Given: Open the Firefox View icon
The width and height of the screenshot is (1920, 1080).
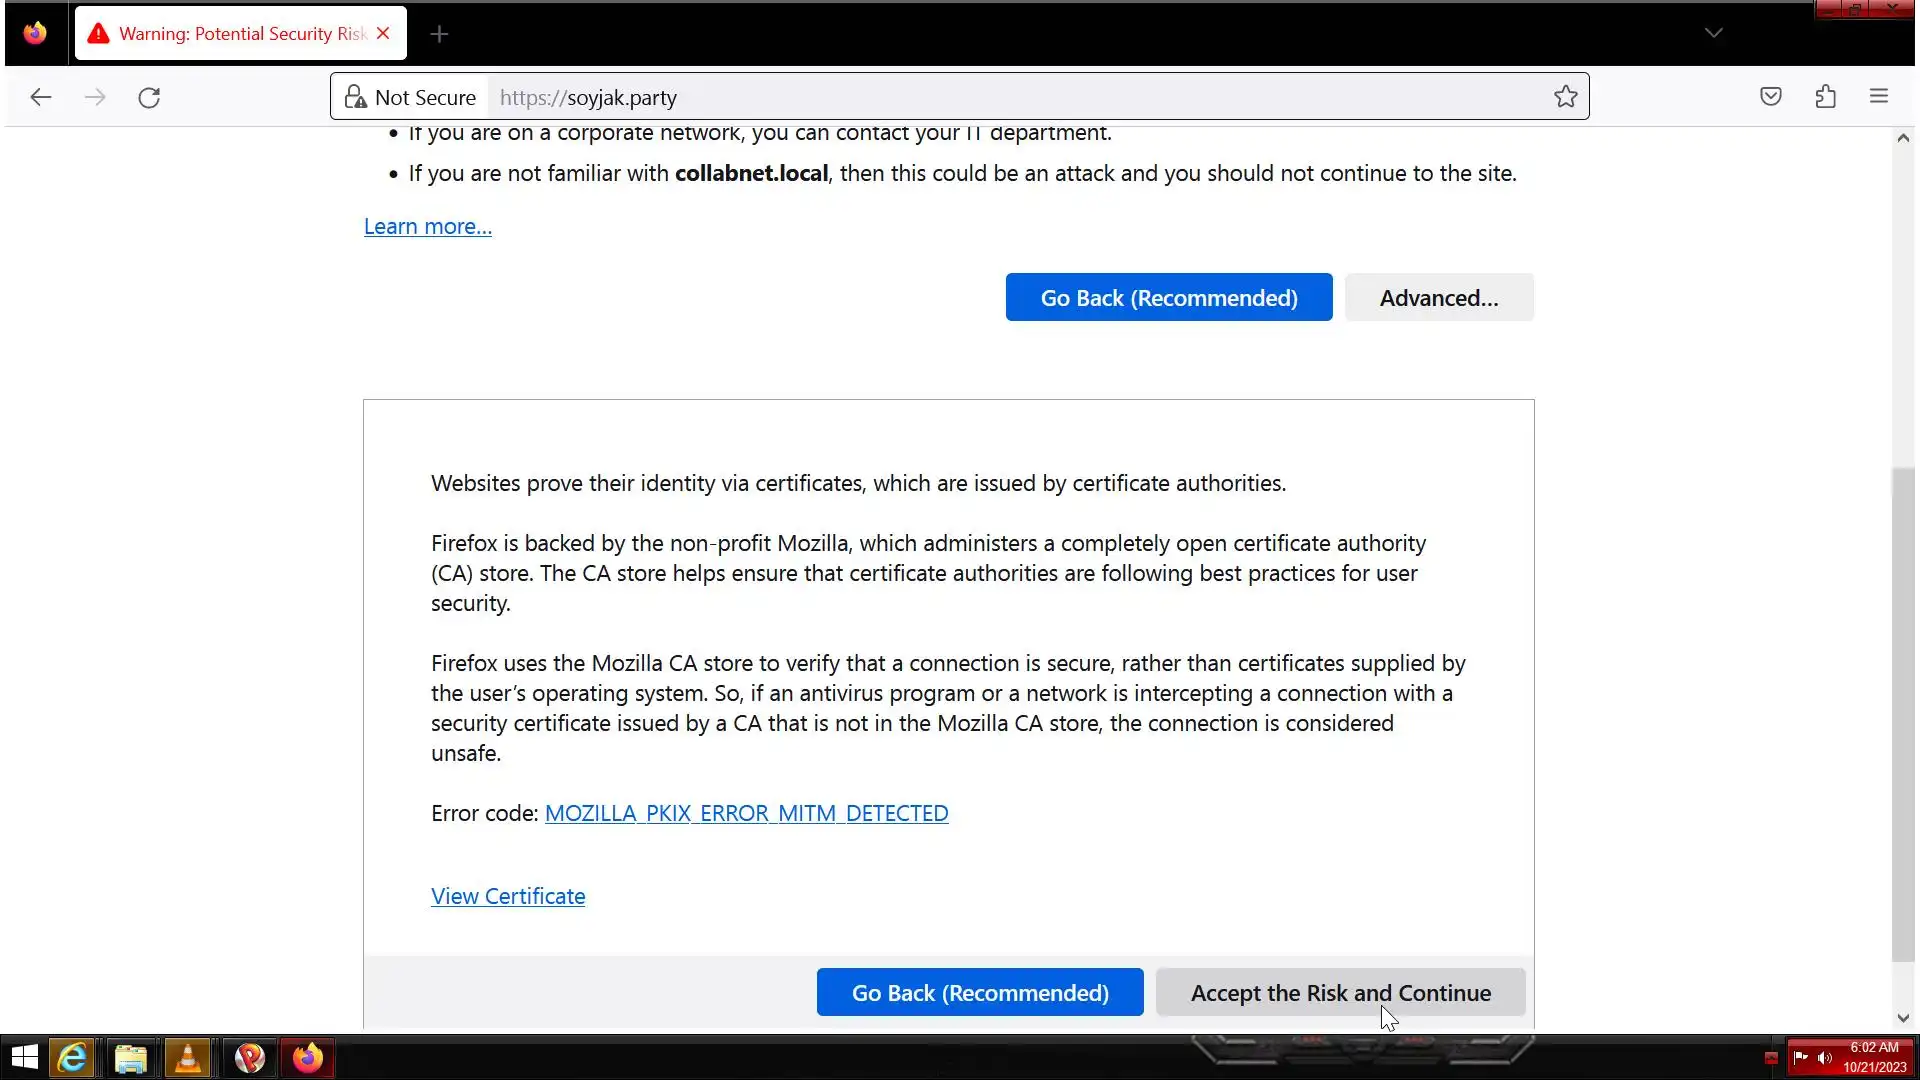Looking at the screenshot, I should click(35, 33).
